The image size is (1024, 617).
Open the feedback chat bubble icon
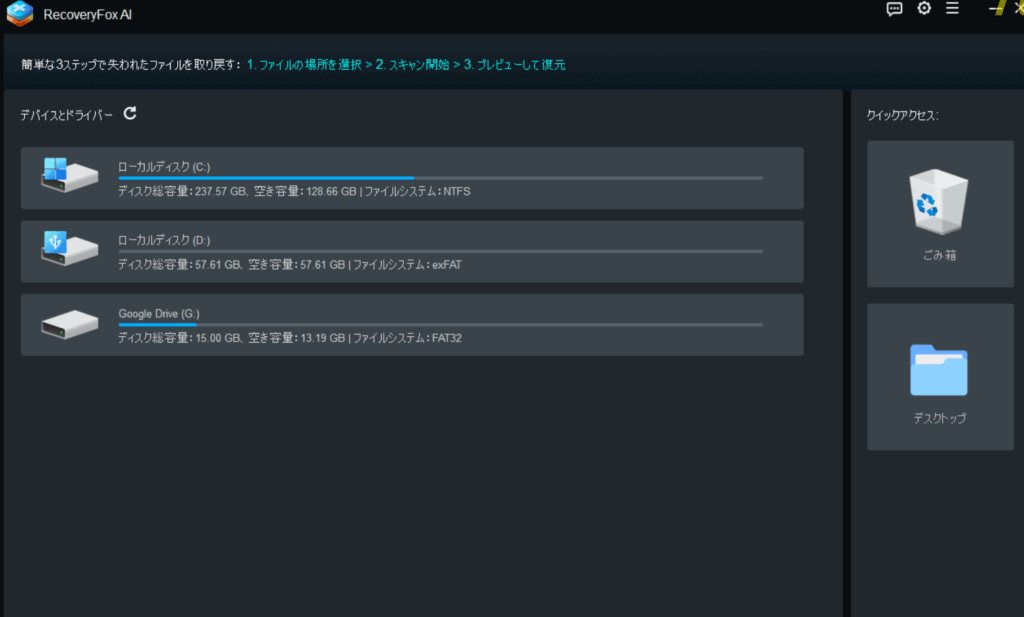point(895,9)
